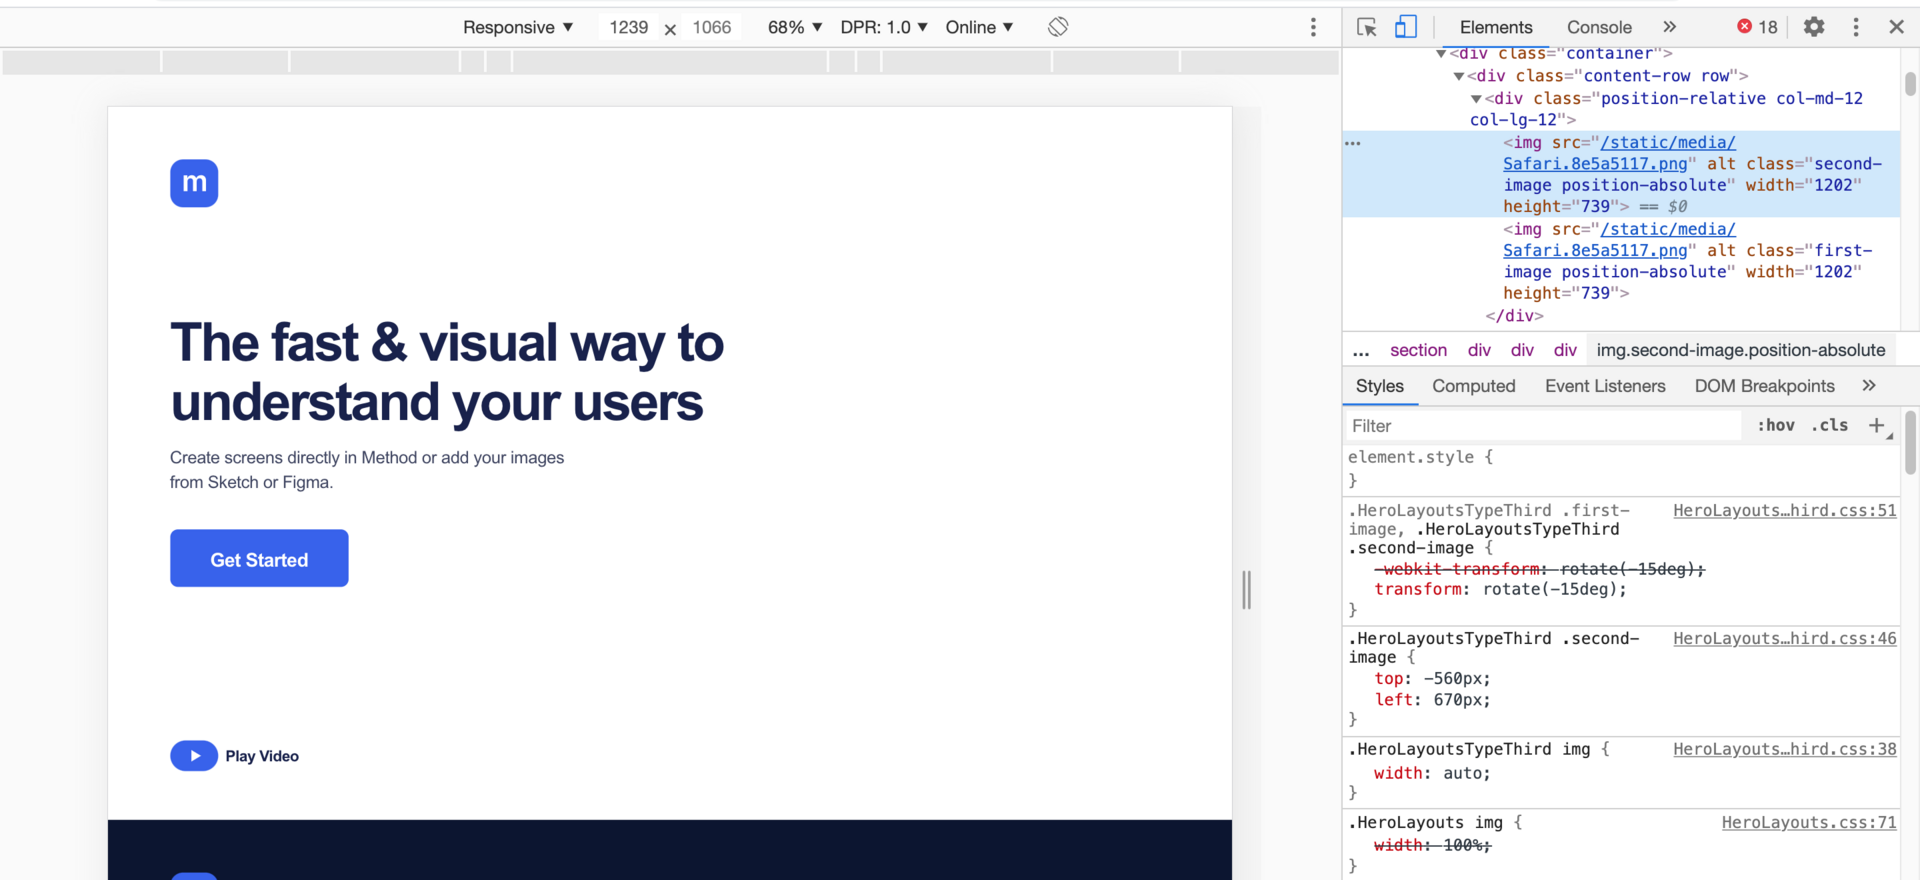The width and height of the screenshot is (1920, 880).
Task: Click the Elements tree scrollbar
Action: point(1910,83)
